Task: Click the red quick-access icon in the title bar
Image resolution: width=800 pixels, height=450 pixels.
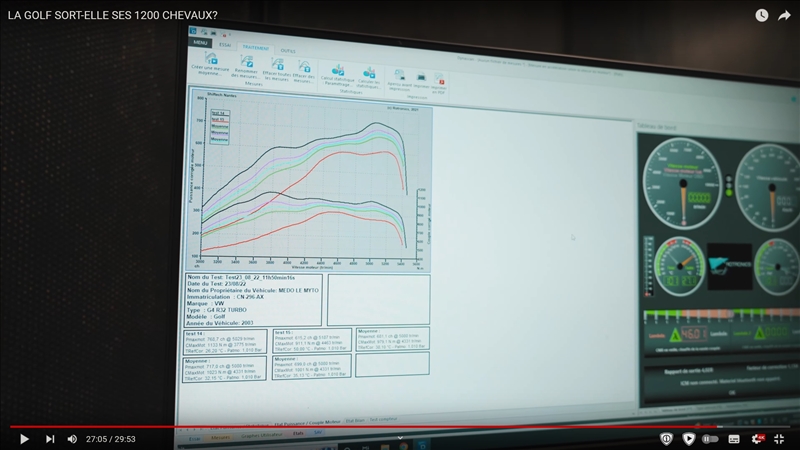Action: (x=223, y=35)
